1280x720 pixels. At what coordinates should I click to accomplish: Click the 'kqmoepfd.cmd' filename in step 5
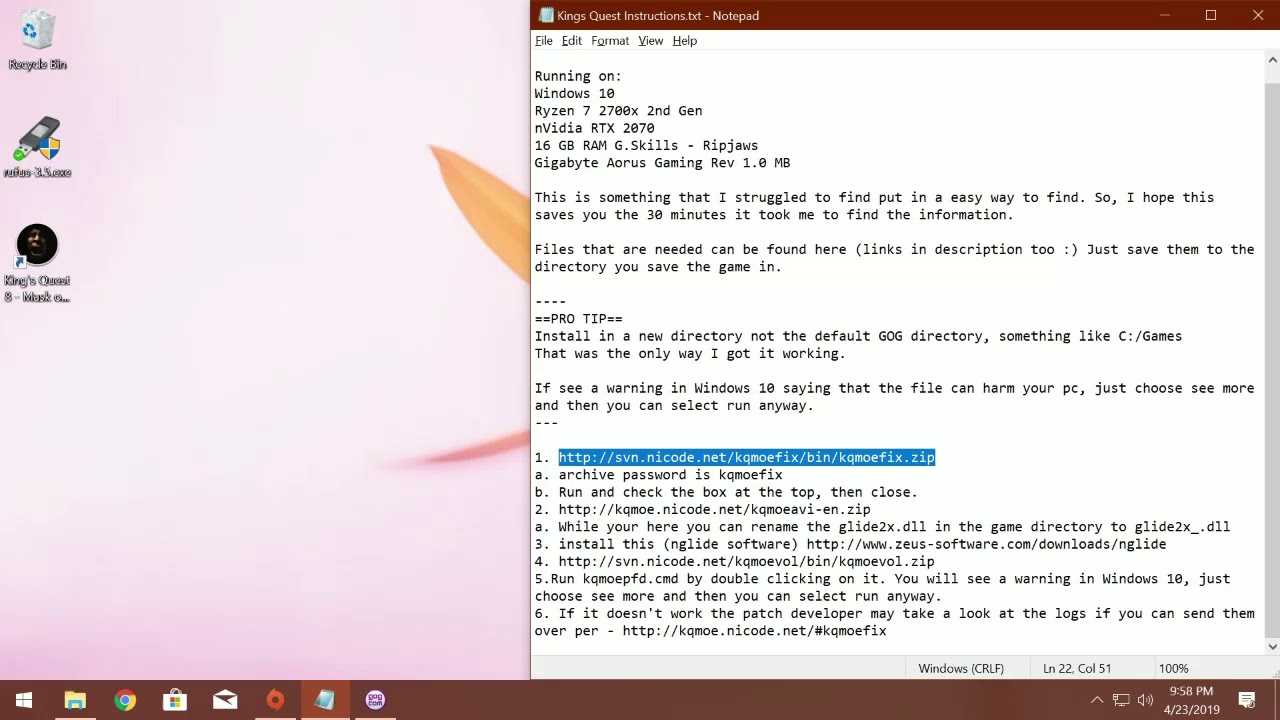(630, 579)
